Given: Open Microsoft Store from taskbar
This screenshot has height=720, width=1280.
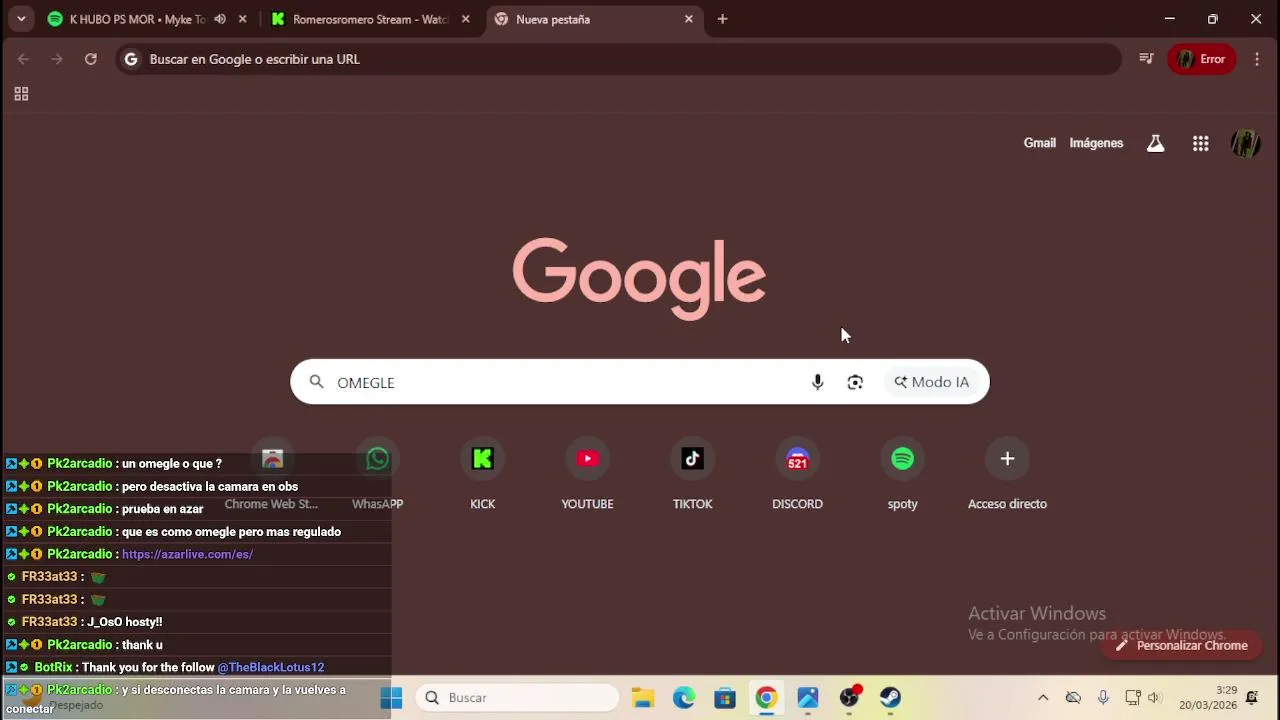Looking at the screenshot, I should tap(725, 697).
